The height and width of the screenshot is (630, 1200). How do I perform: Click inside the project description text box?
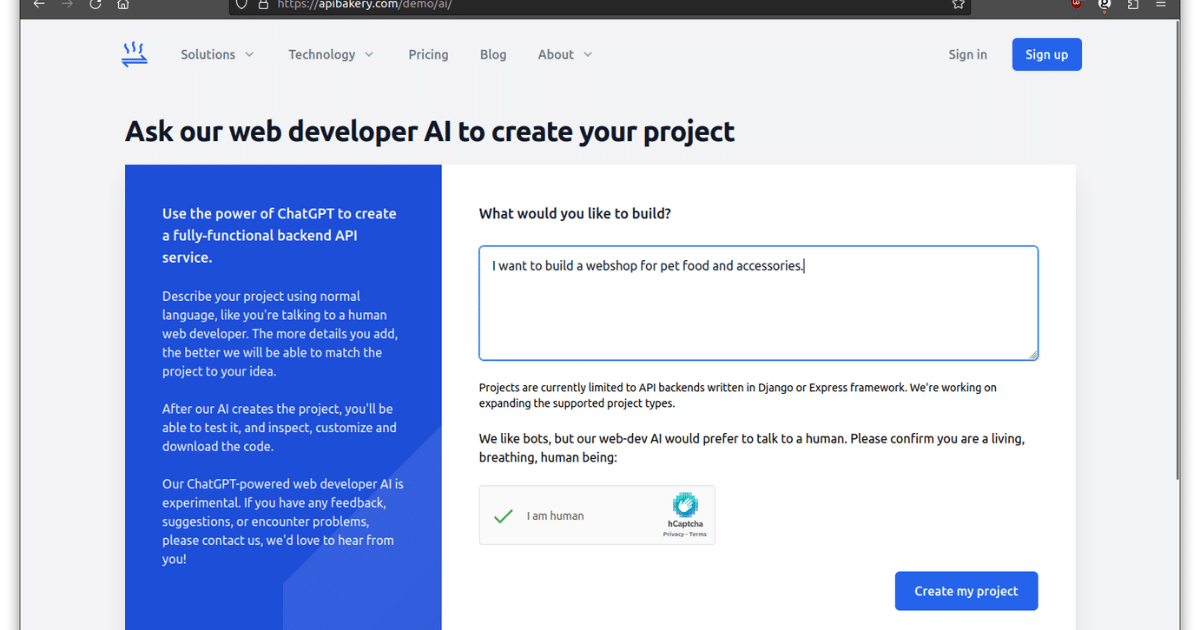758,300
